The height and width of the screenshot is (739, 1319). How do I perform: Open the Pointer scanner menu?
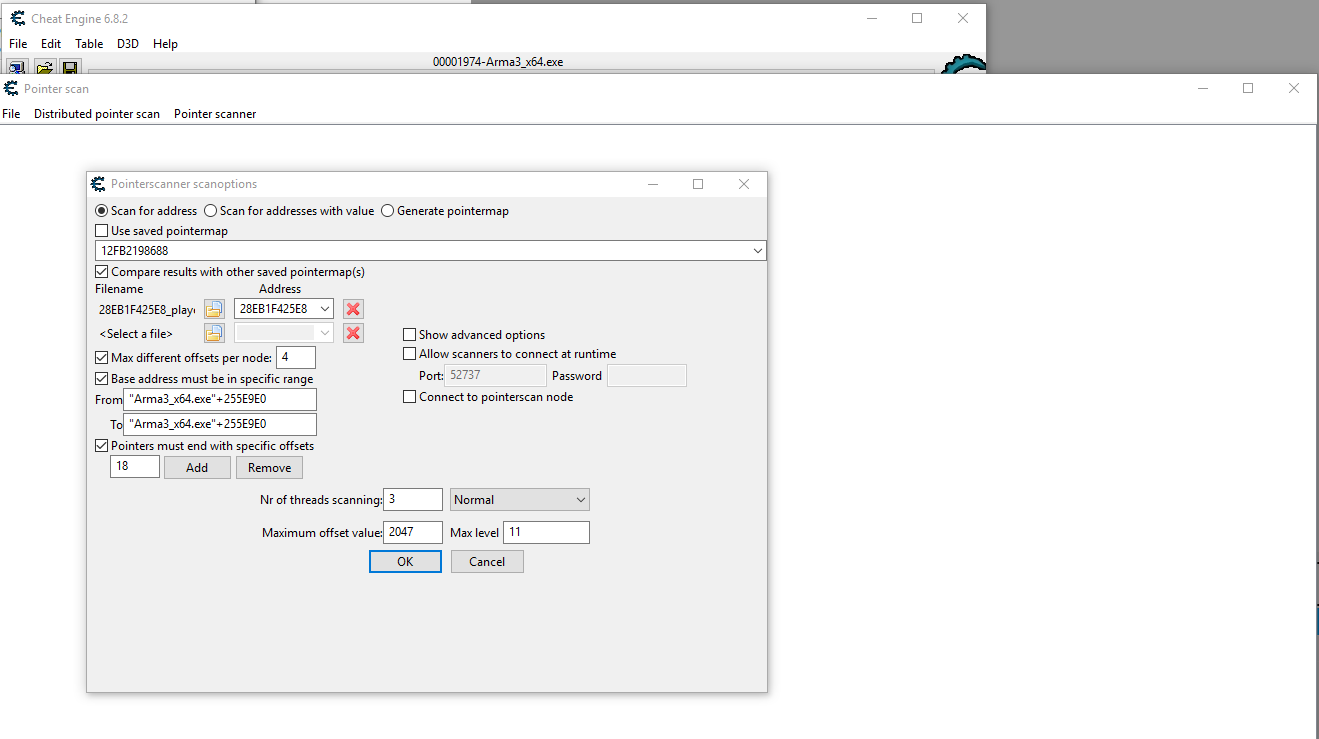click(x=215, y=114)
